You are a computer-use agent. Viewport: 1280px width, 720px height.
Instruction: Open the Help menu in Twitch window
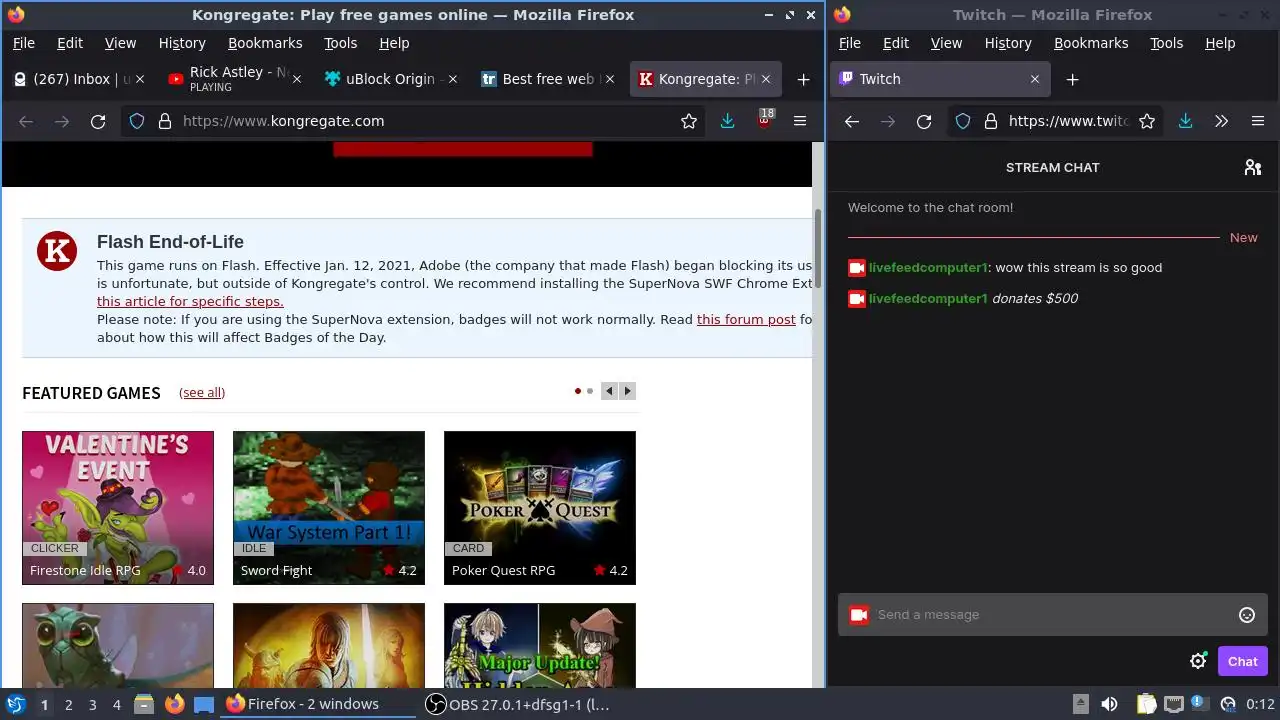pyautogui.click(x=1220, y=43)
